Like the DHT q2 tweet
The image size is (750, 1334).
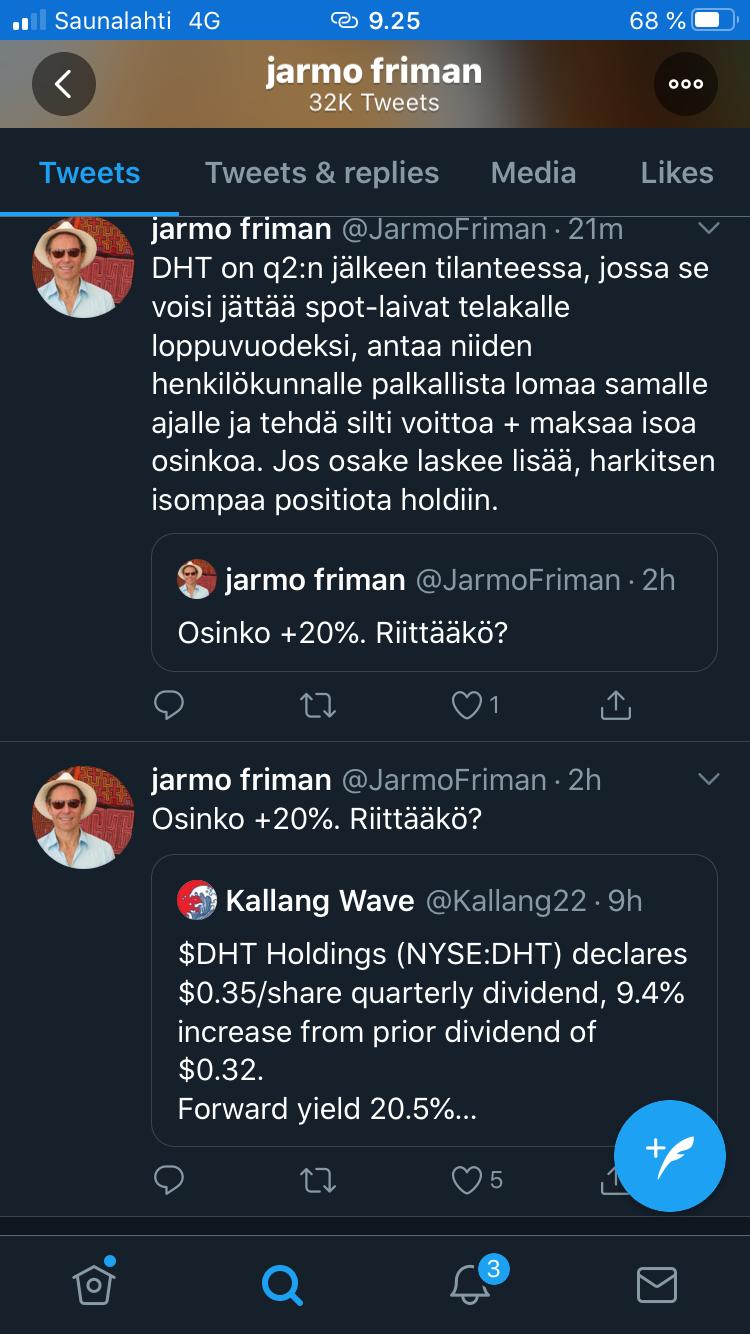tap(467, 706)
